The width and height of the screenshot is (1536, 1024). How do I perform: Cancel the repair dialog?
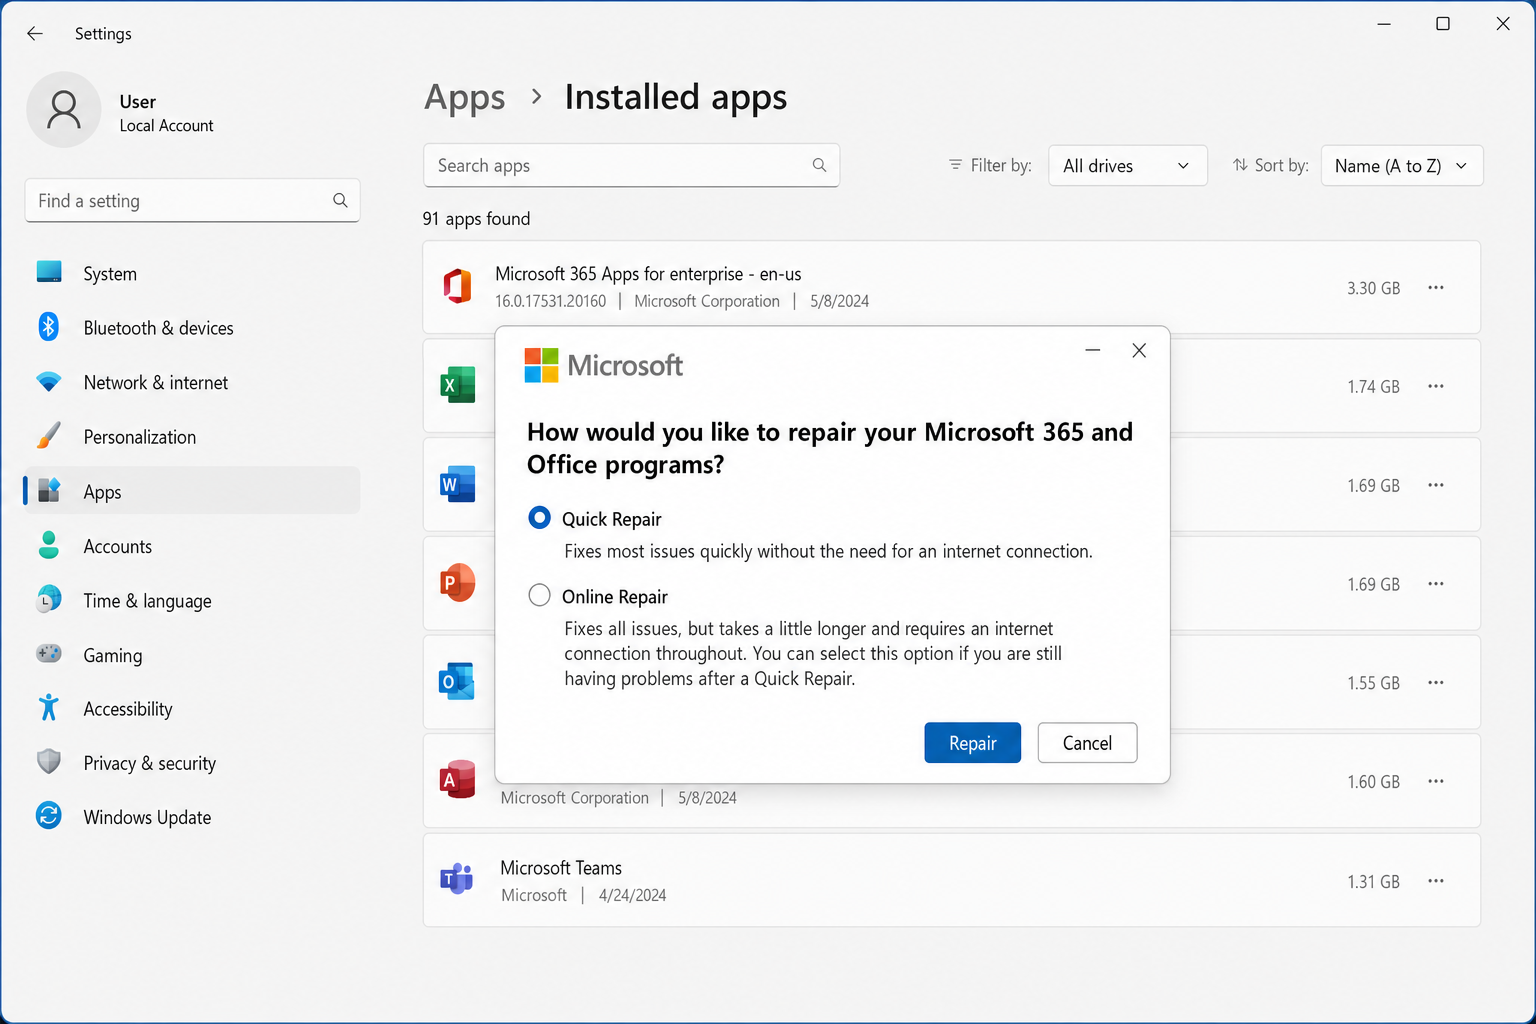(1087, 743)
